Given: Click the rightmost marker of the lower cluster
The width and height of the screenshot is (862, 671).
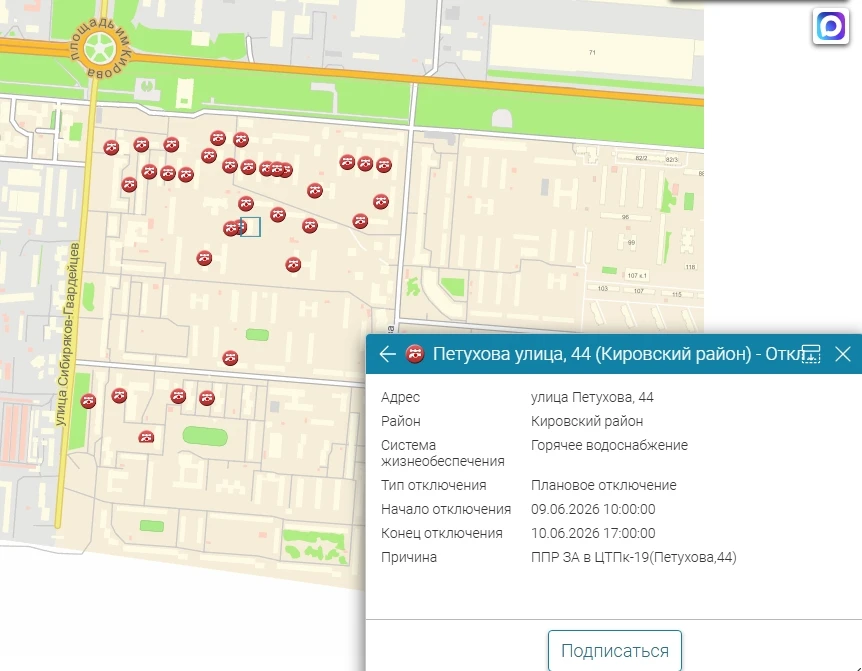Looking at the screenshot, I should point(207,398).
